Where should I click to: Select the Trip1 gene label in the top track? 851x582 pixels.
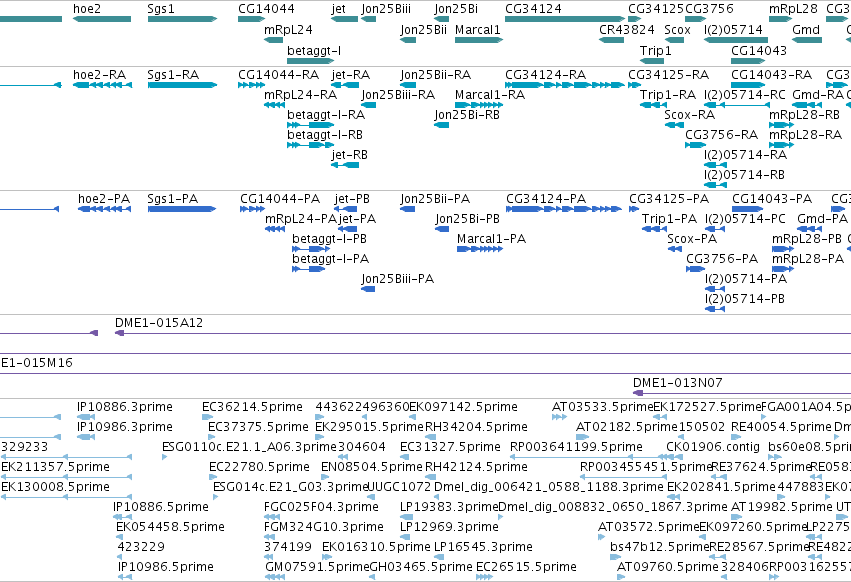pos(656,50)
